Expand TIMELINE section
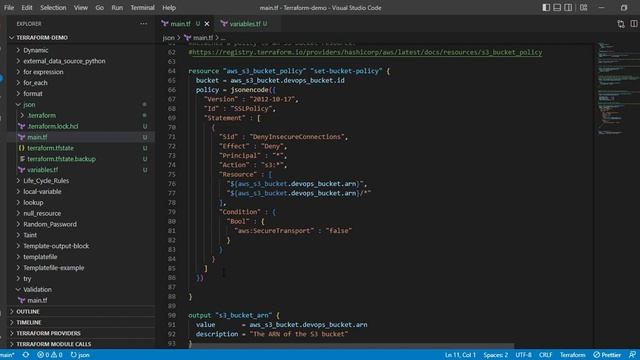The width and height of the screenshot is (640, 360). [x=82, y=322]
